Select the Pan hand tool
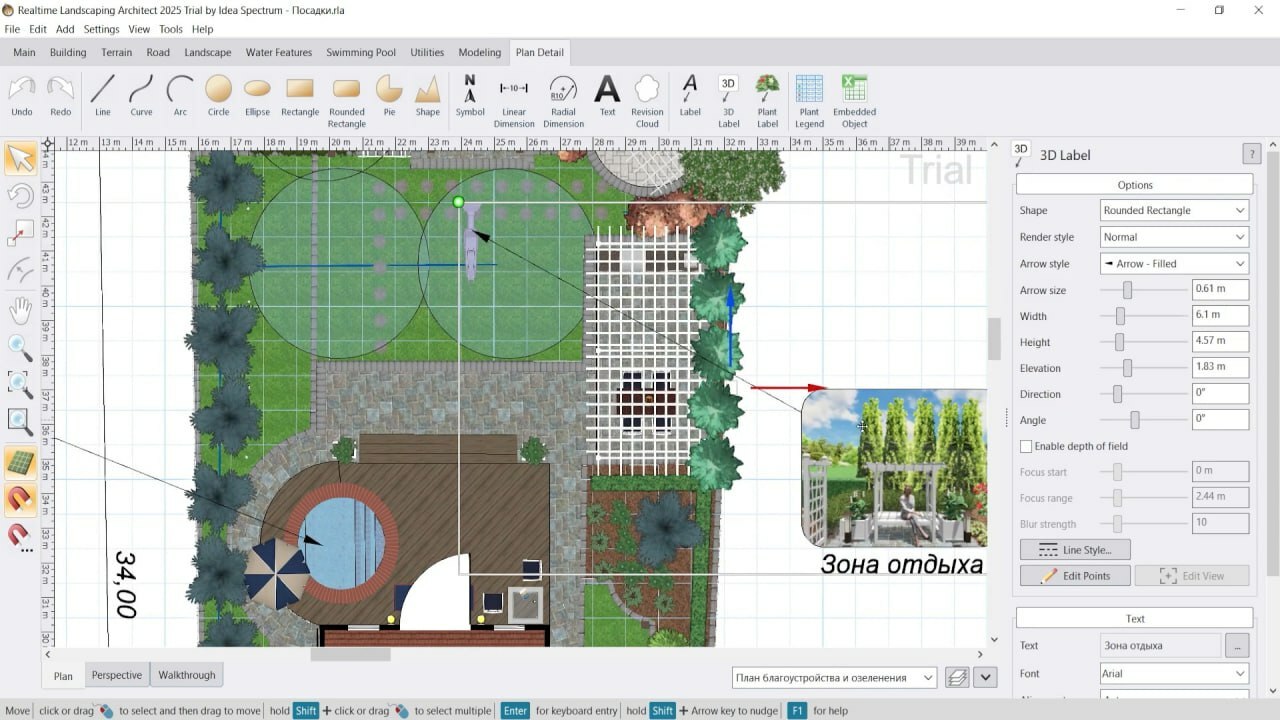 click(x=20, y=311)
